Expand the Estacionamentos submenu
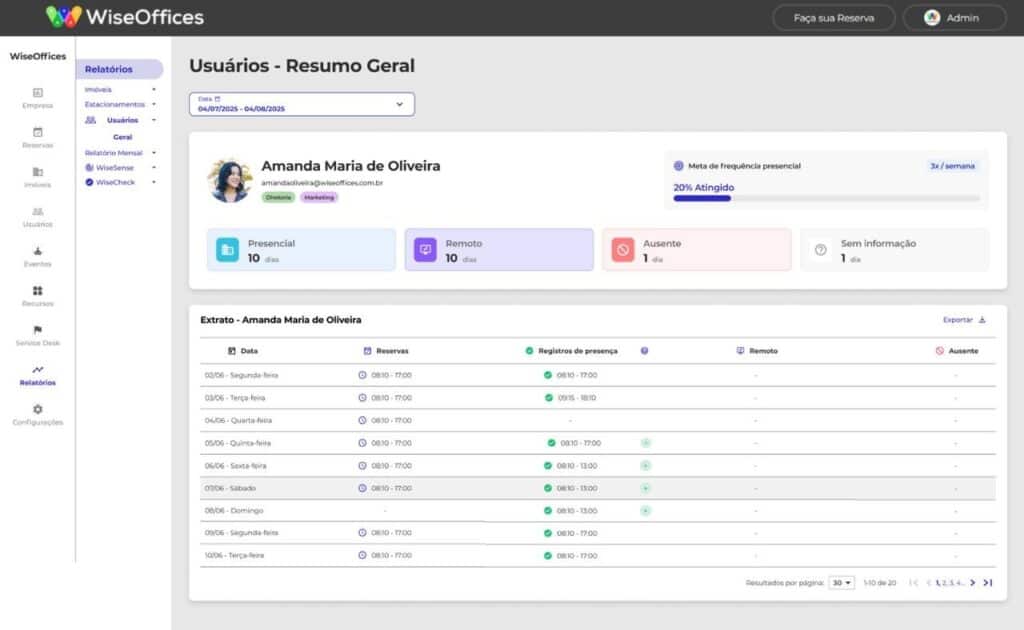Image resolution: width=1024 pixels, height=630 pixels. tap(154, 104)
